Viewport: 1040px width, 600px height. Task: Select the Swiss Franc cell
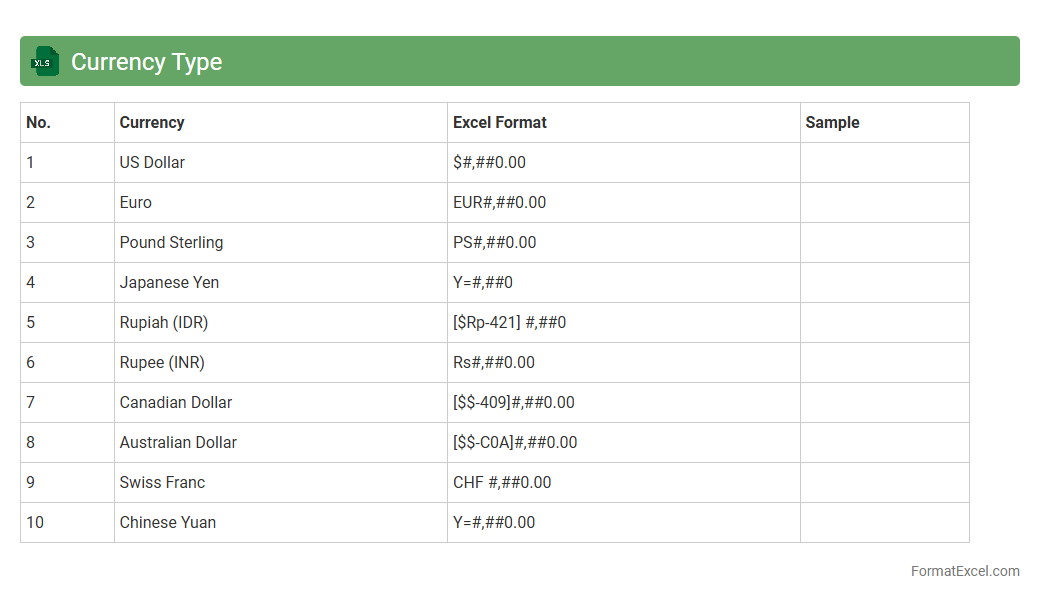point(162,482)
